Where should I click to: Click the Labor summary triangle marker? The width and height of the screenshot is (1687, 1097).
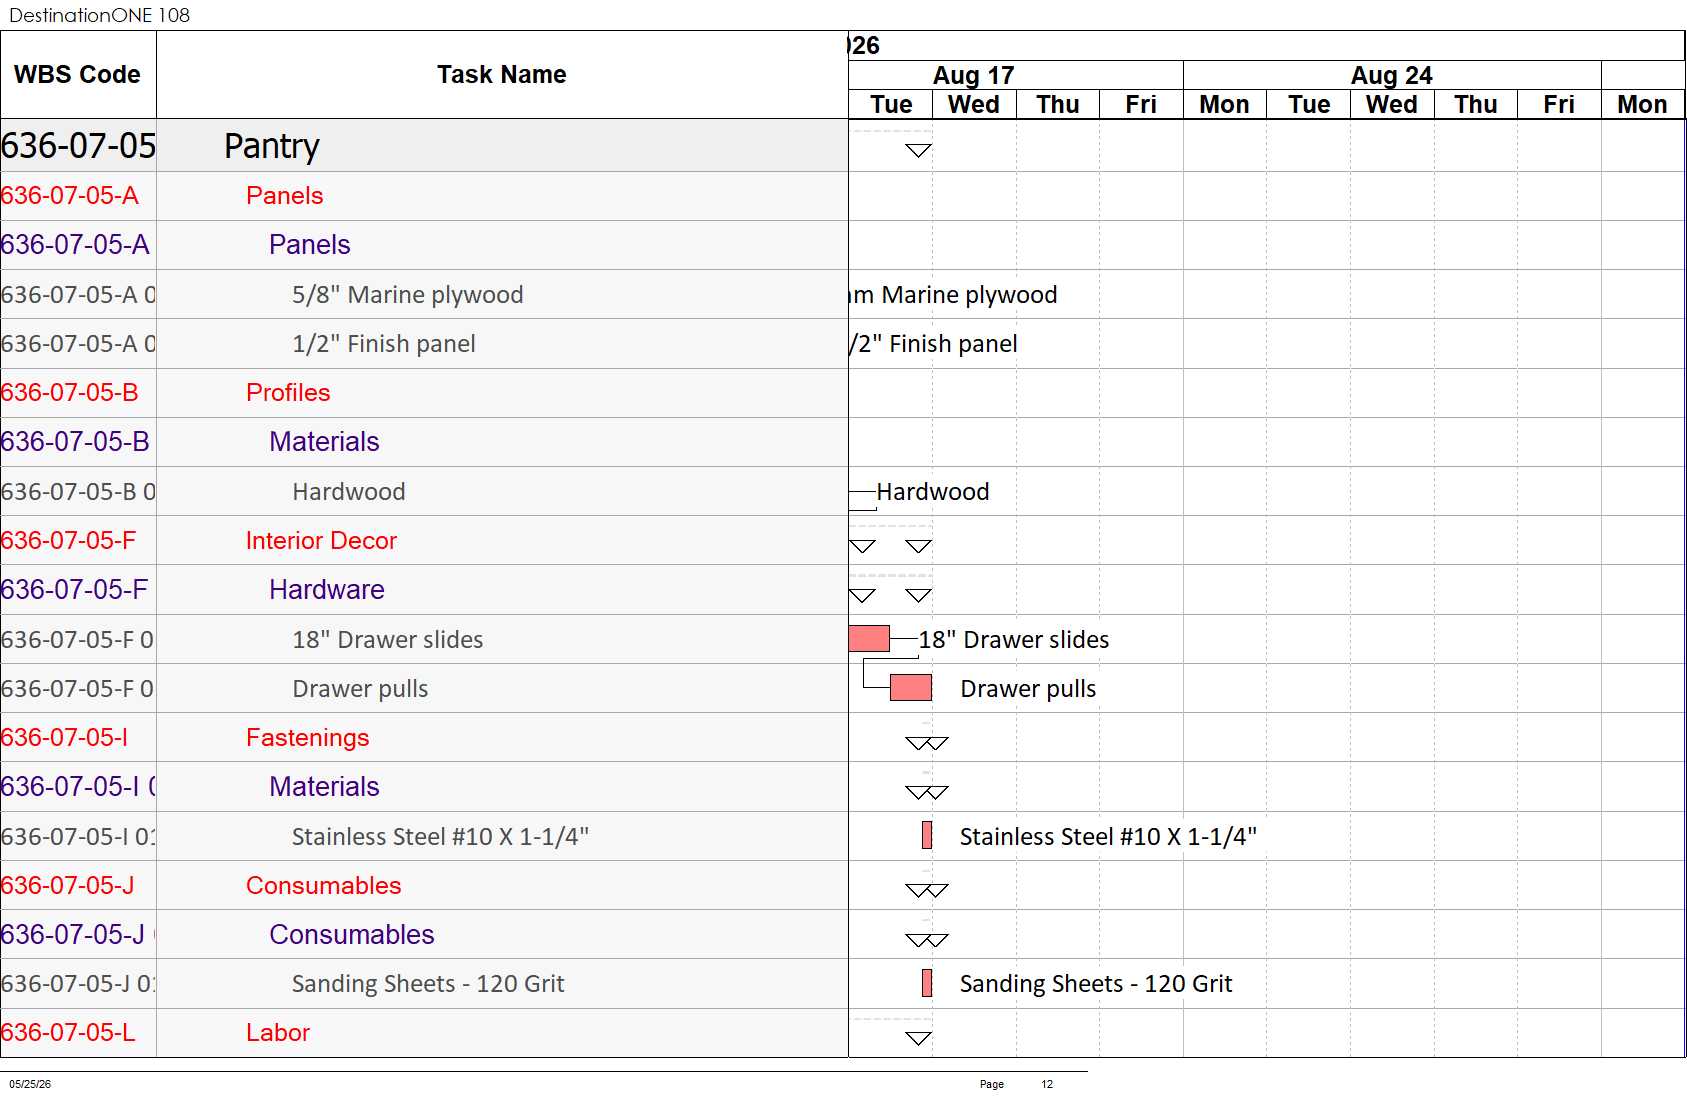pyautogui.click(x=918, y=1038)
